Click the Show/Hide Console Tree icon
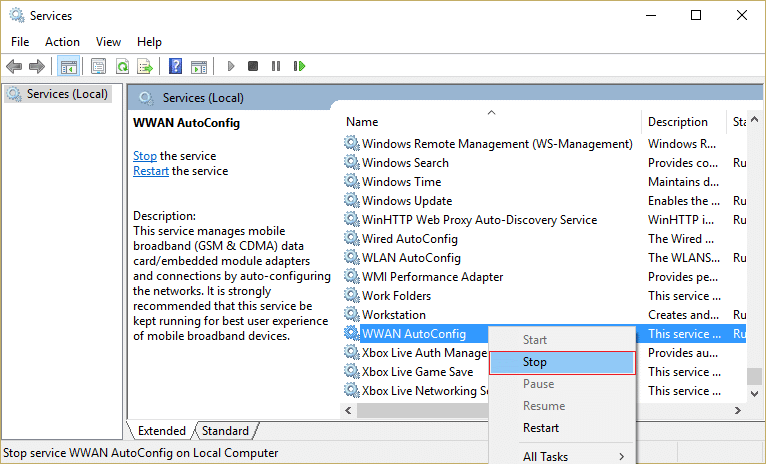The image size is (766, 464). pos(69,67)
